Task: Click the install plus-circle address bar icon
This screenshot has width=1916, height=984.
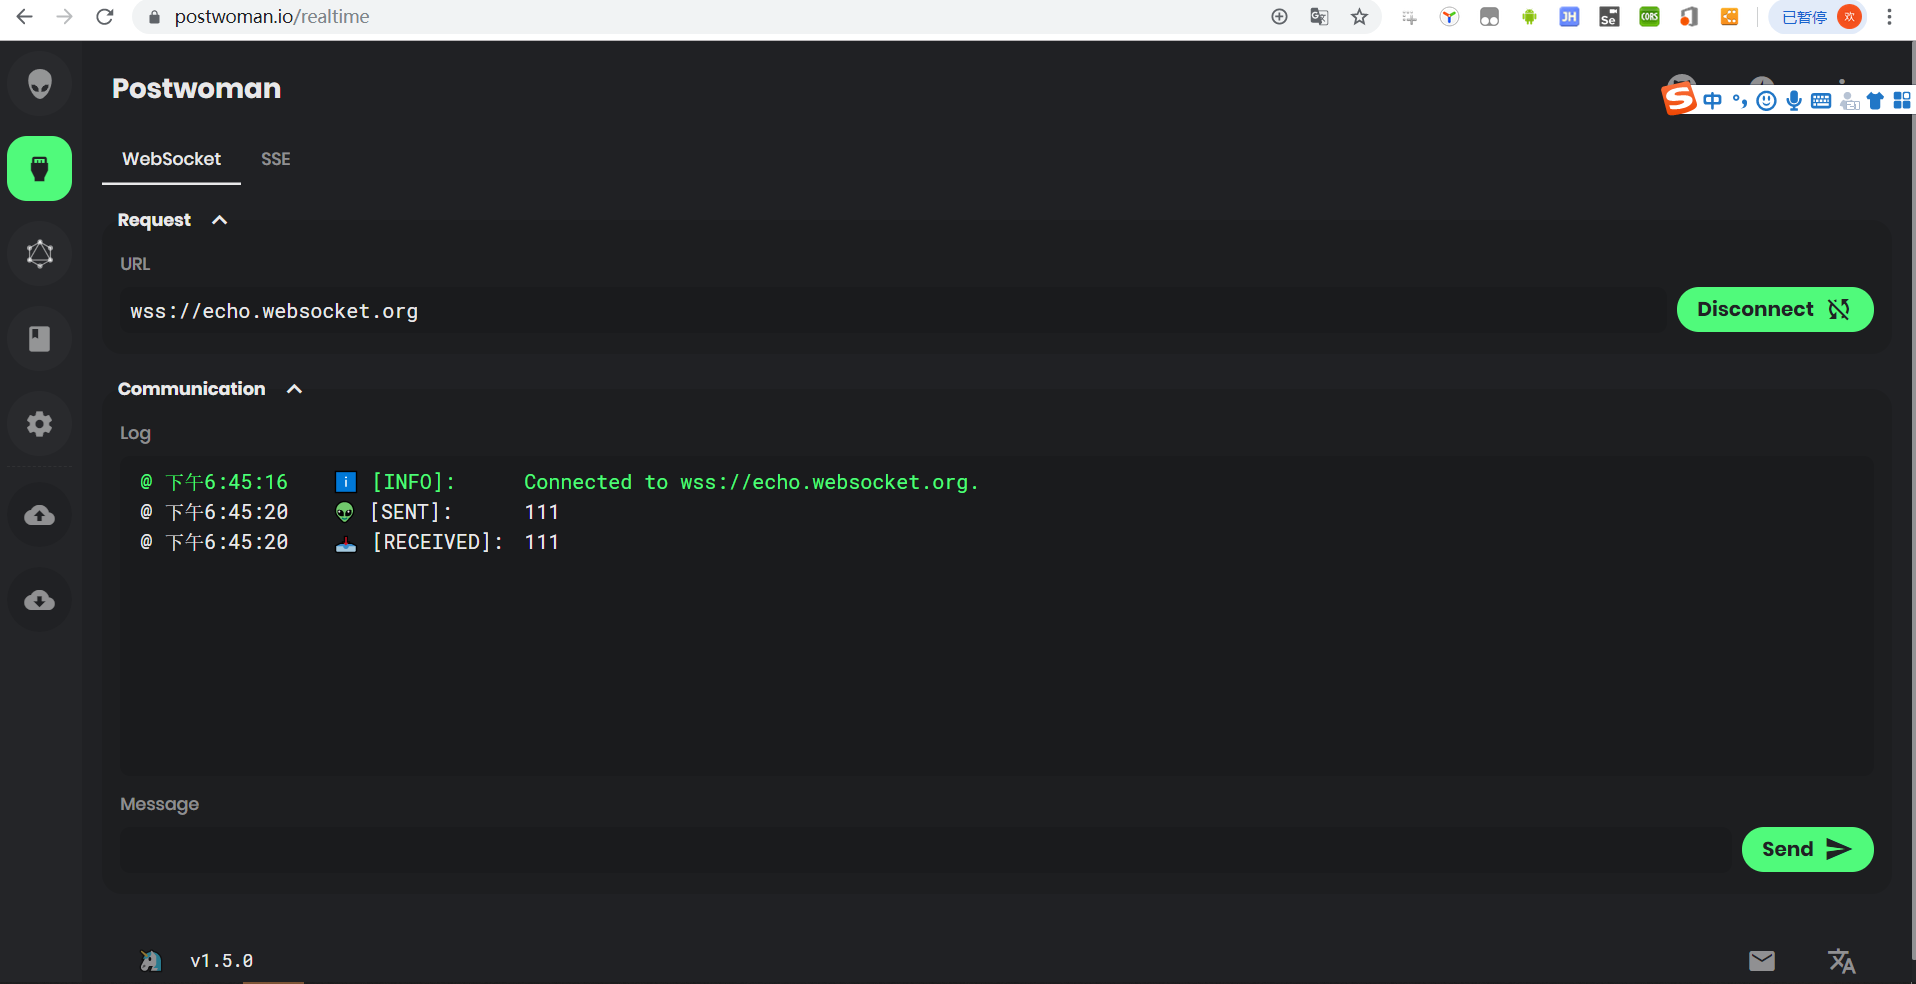Action: (x=1279, y=17)
